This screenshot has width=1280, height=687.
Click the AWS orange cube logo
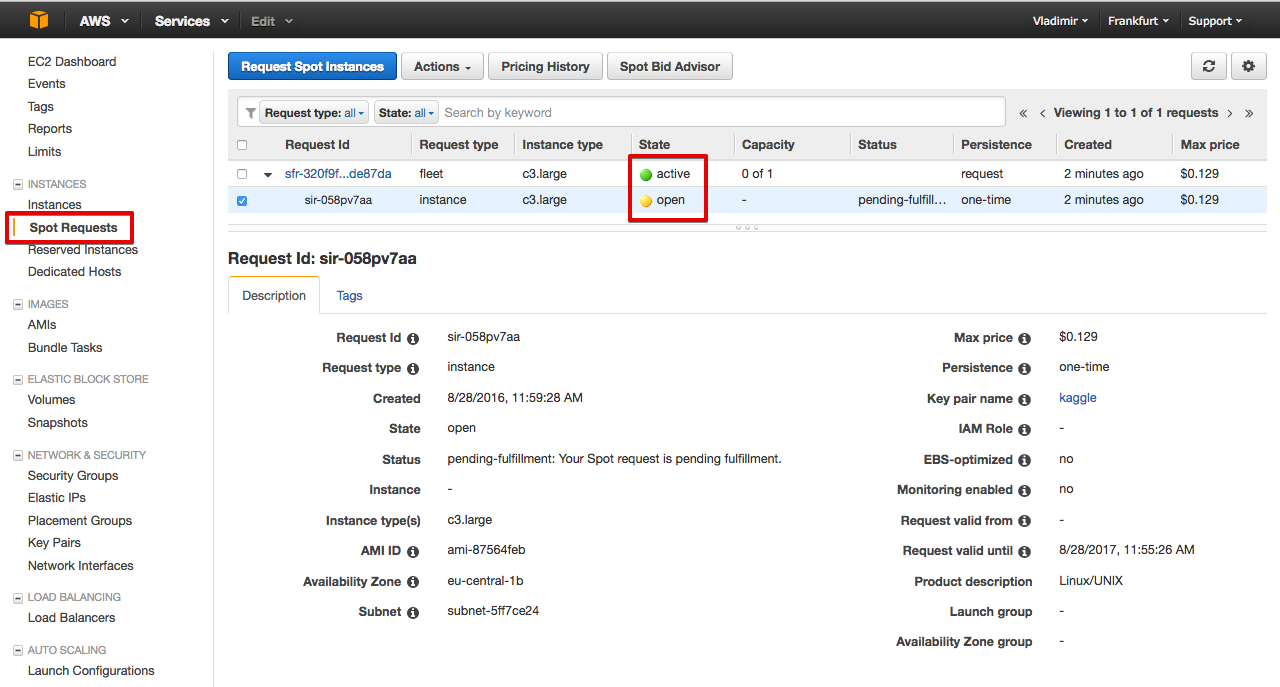pyautogui.click(x=39, y=20)
